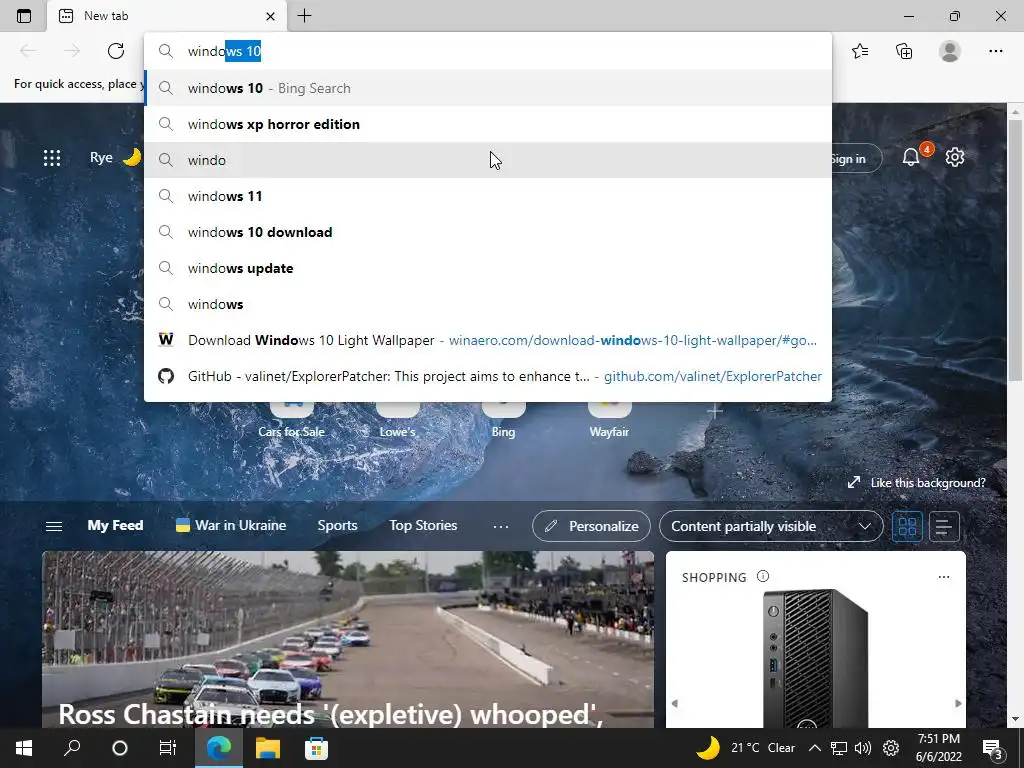The image size is (1024, 768).
Task: Open the Favorites star icon
Action: [860, 51]
